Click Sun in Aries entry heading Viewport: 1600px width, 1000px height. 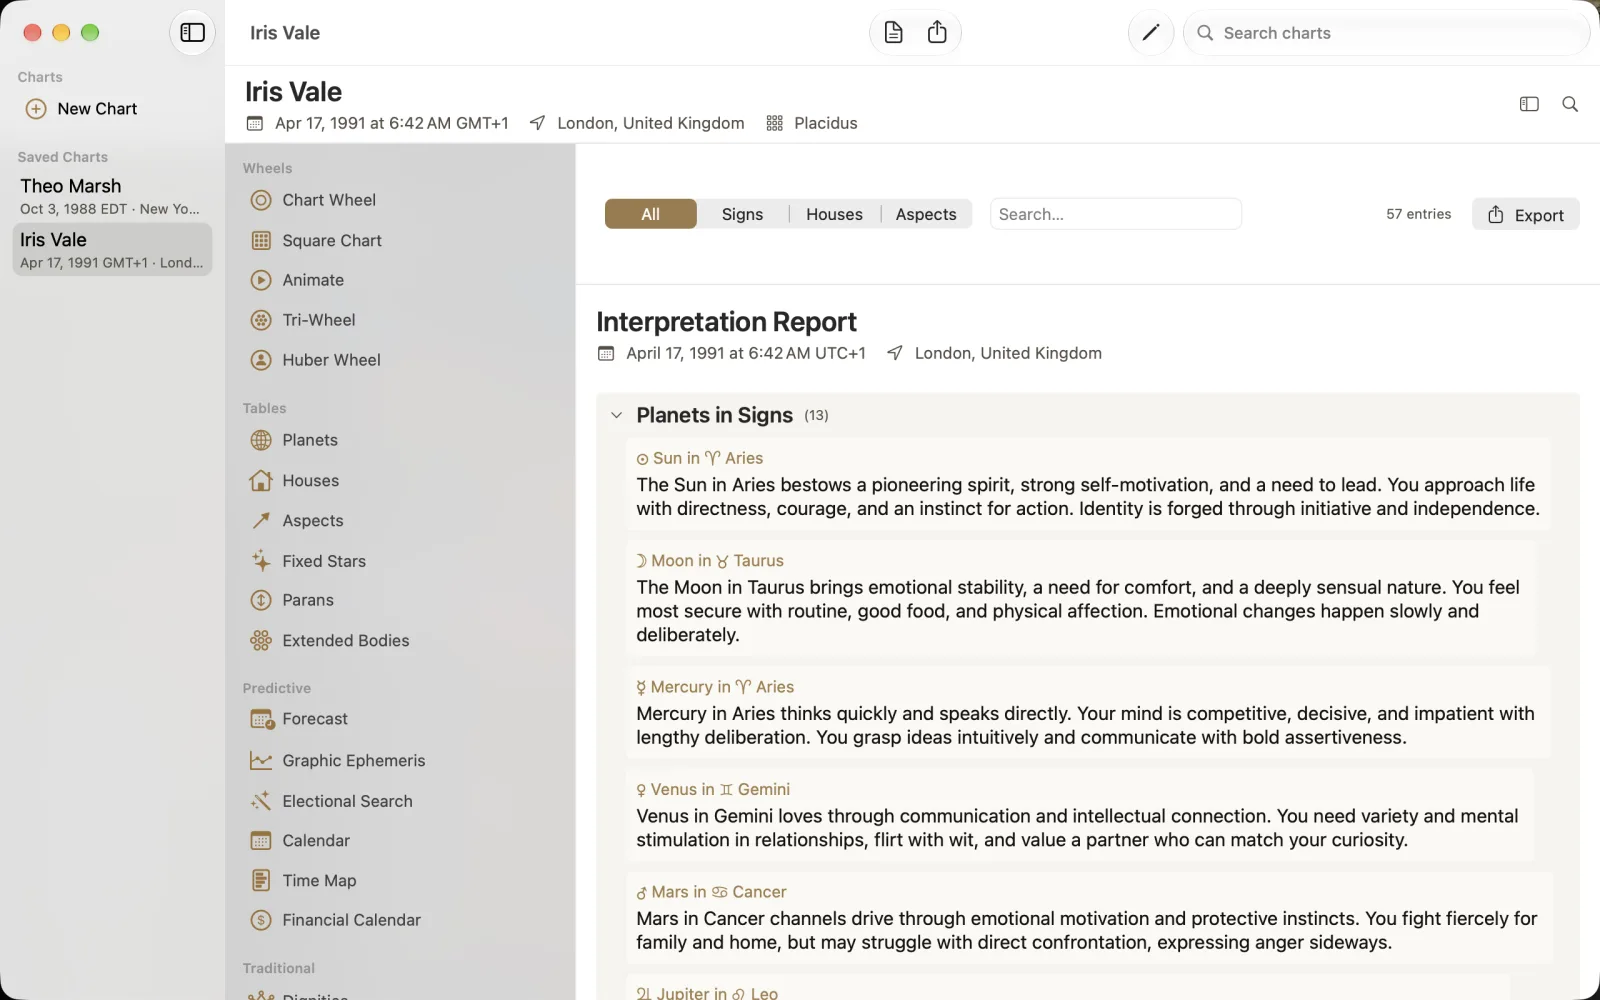(x=700, y=458)
